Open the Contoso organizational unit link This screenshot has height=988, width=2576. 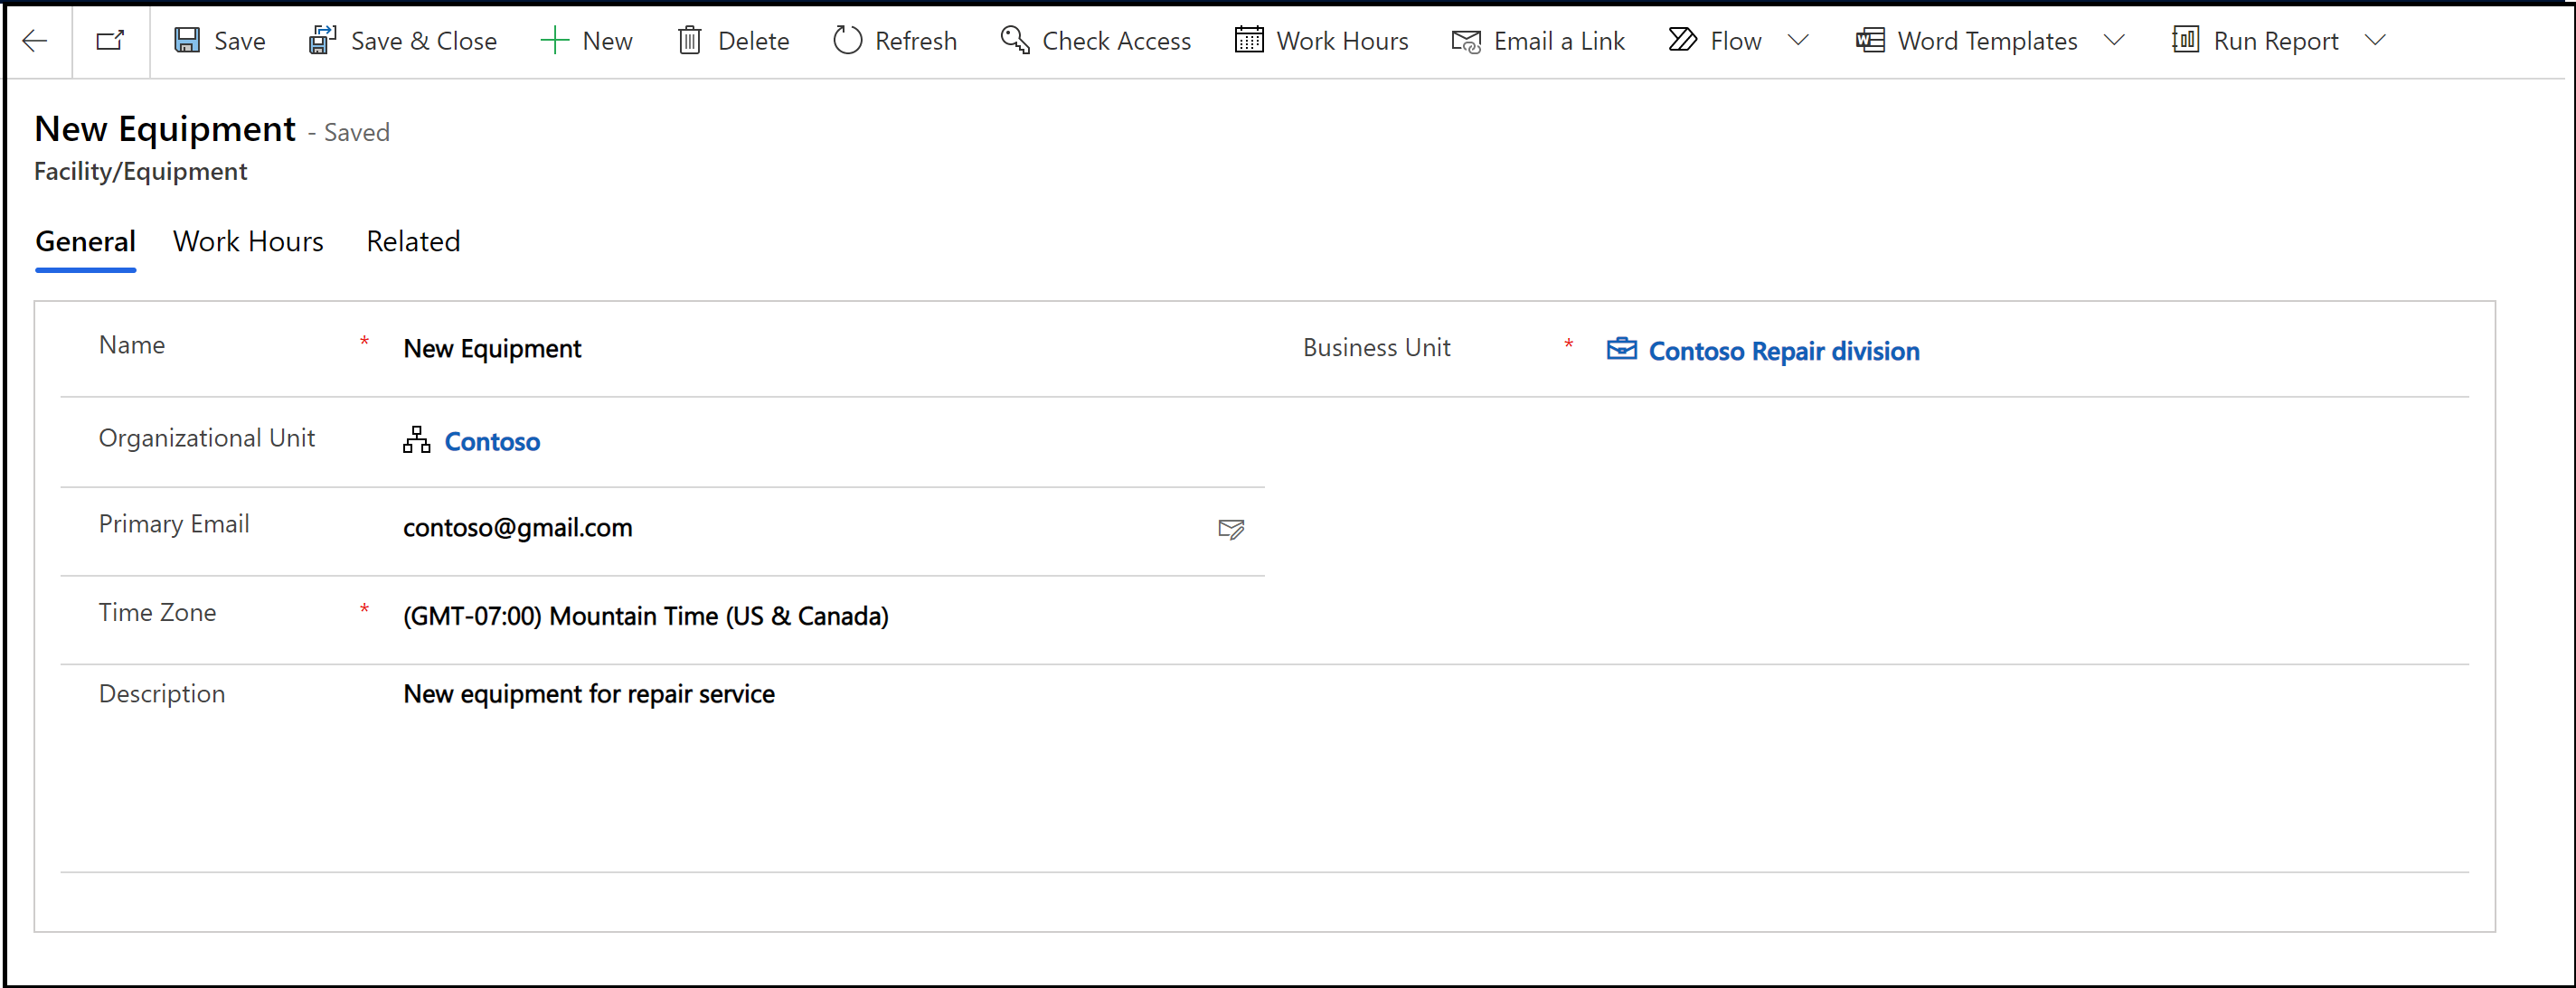tap(493, 440)
